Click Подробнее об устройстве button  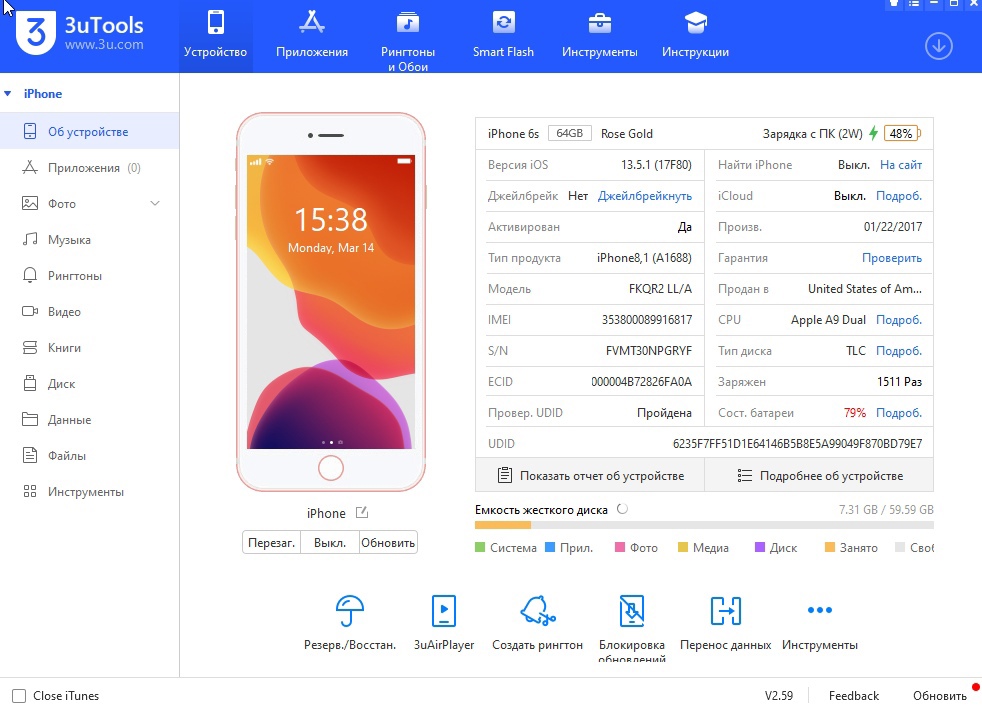(x=819, y=475)
